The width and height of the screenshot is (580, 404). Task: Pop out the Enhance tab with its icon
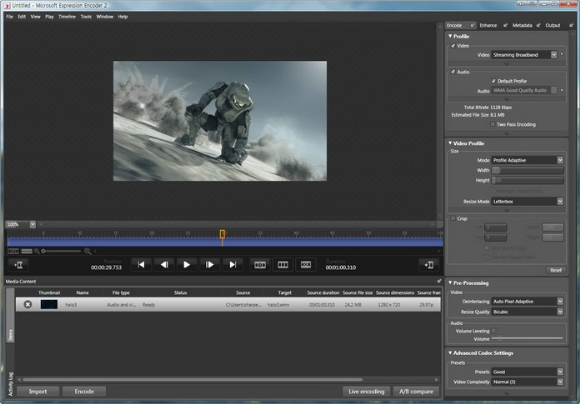(x=505, y=25)
